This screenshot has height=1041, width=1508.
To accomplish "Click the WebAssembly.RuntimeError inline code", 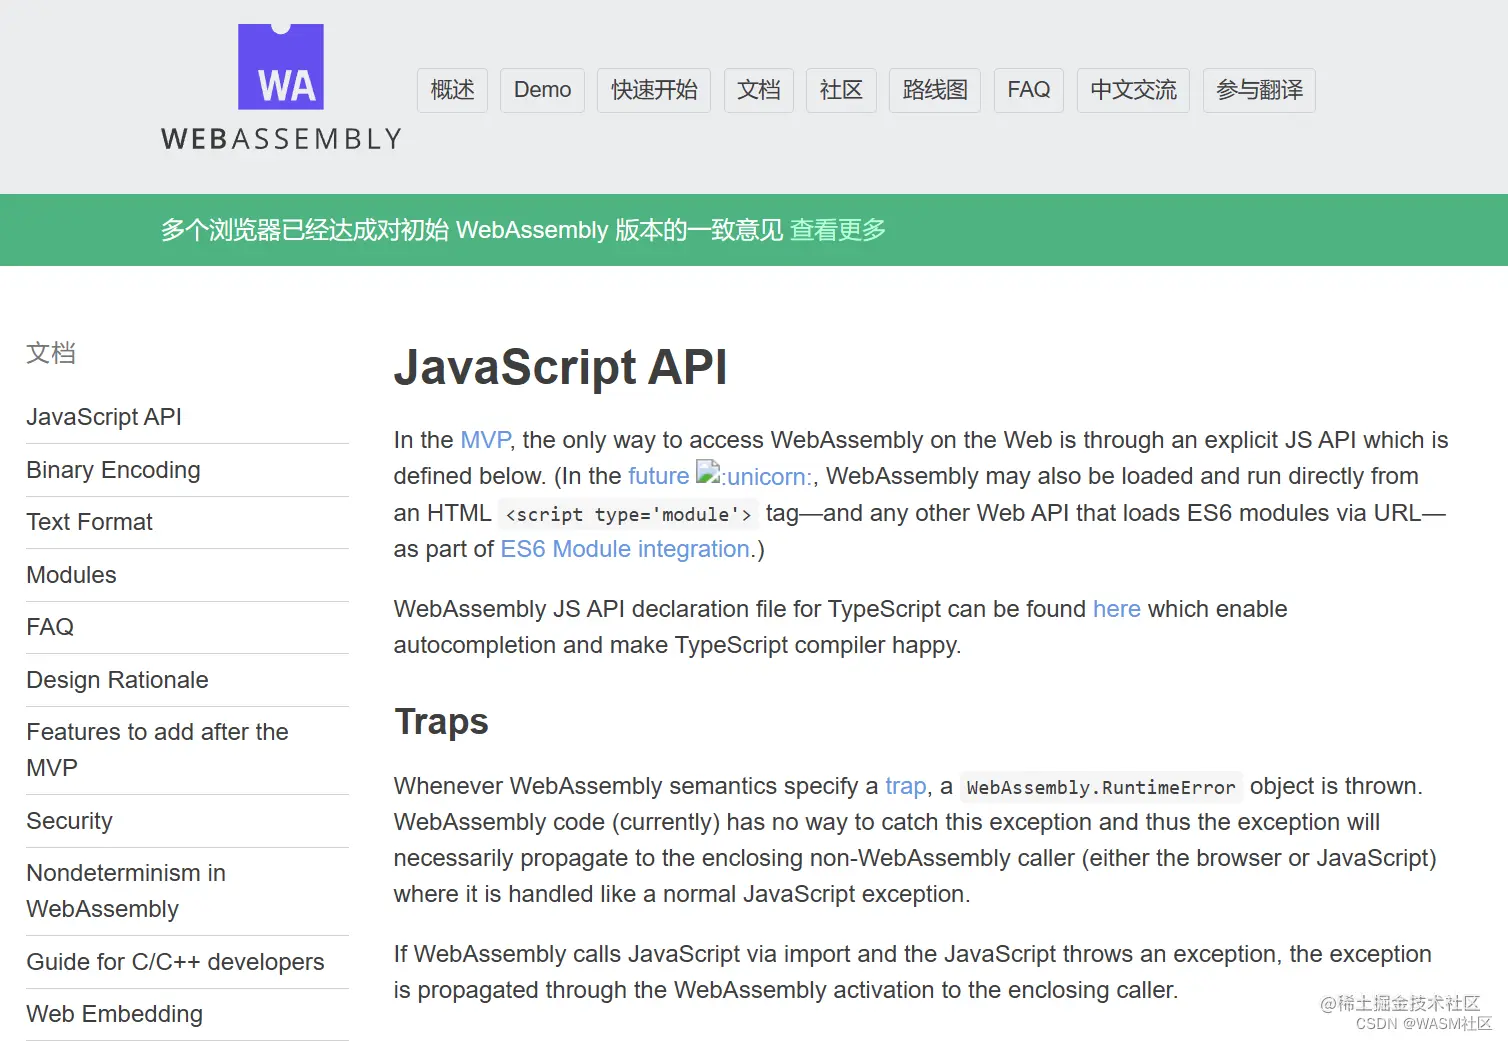I will point(1101,788).
